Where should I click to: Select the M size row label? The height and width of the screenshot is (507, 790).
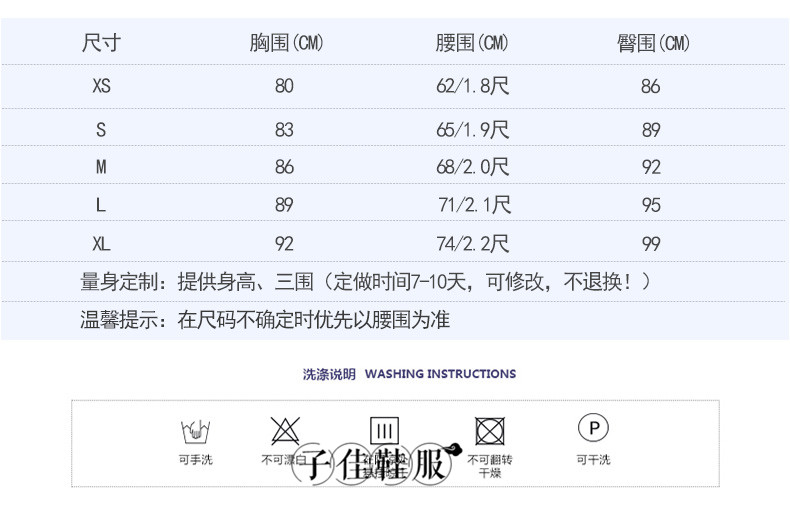coord(101,167)
